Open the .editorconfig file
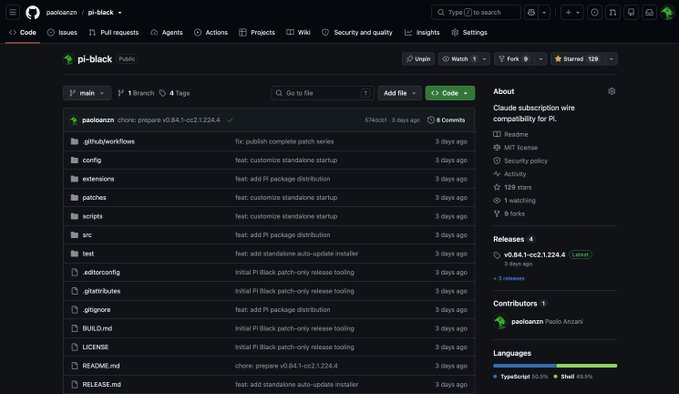Viewport: 679px width, 394px height. [101, 272]
